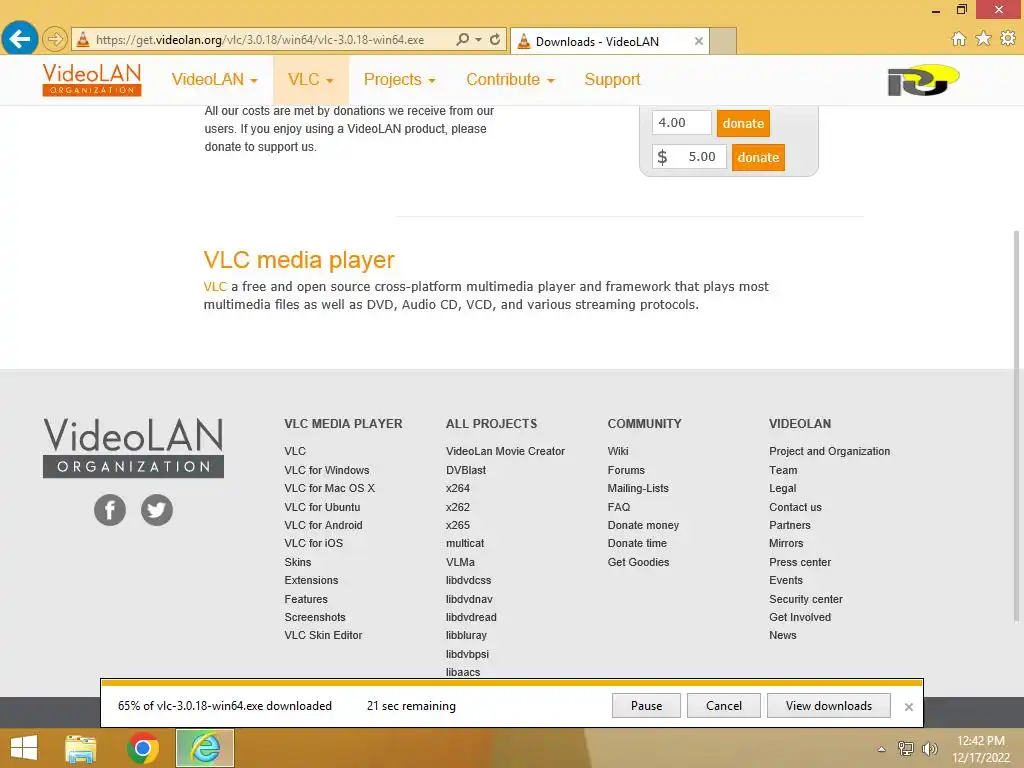Screen dimensions: 1024x768
Task: Click the browser forward arrow button
Action: pos(55,39)
